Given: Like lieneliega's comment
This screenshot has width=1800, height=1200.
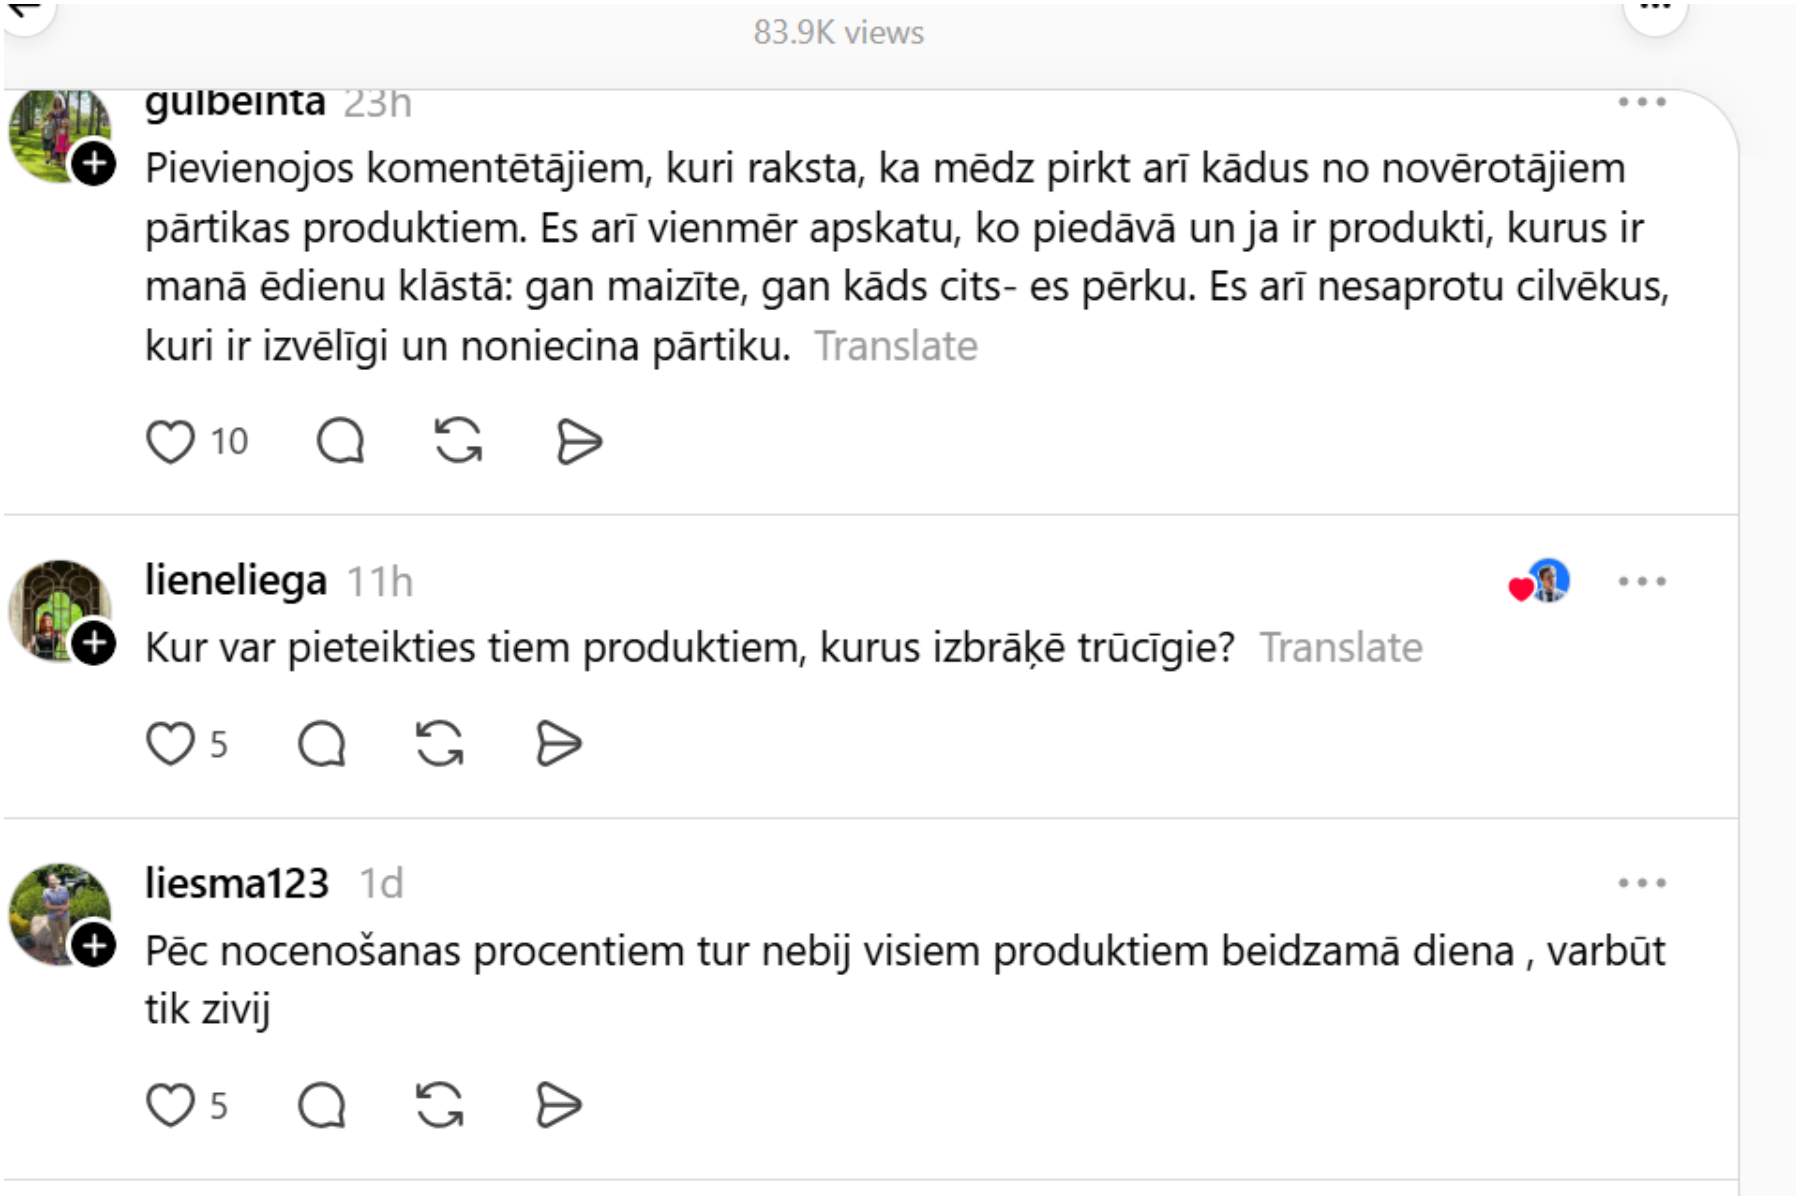Looking at the screenshot, I should pos(170,744).
